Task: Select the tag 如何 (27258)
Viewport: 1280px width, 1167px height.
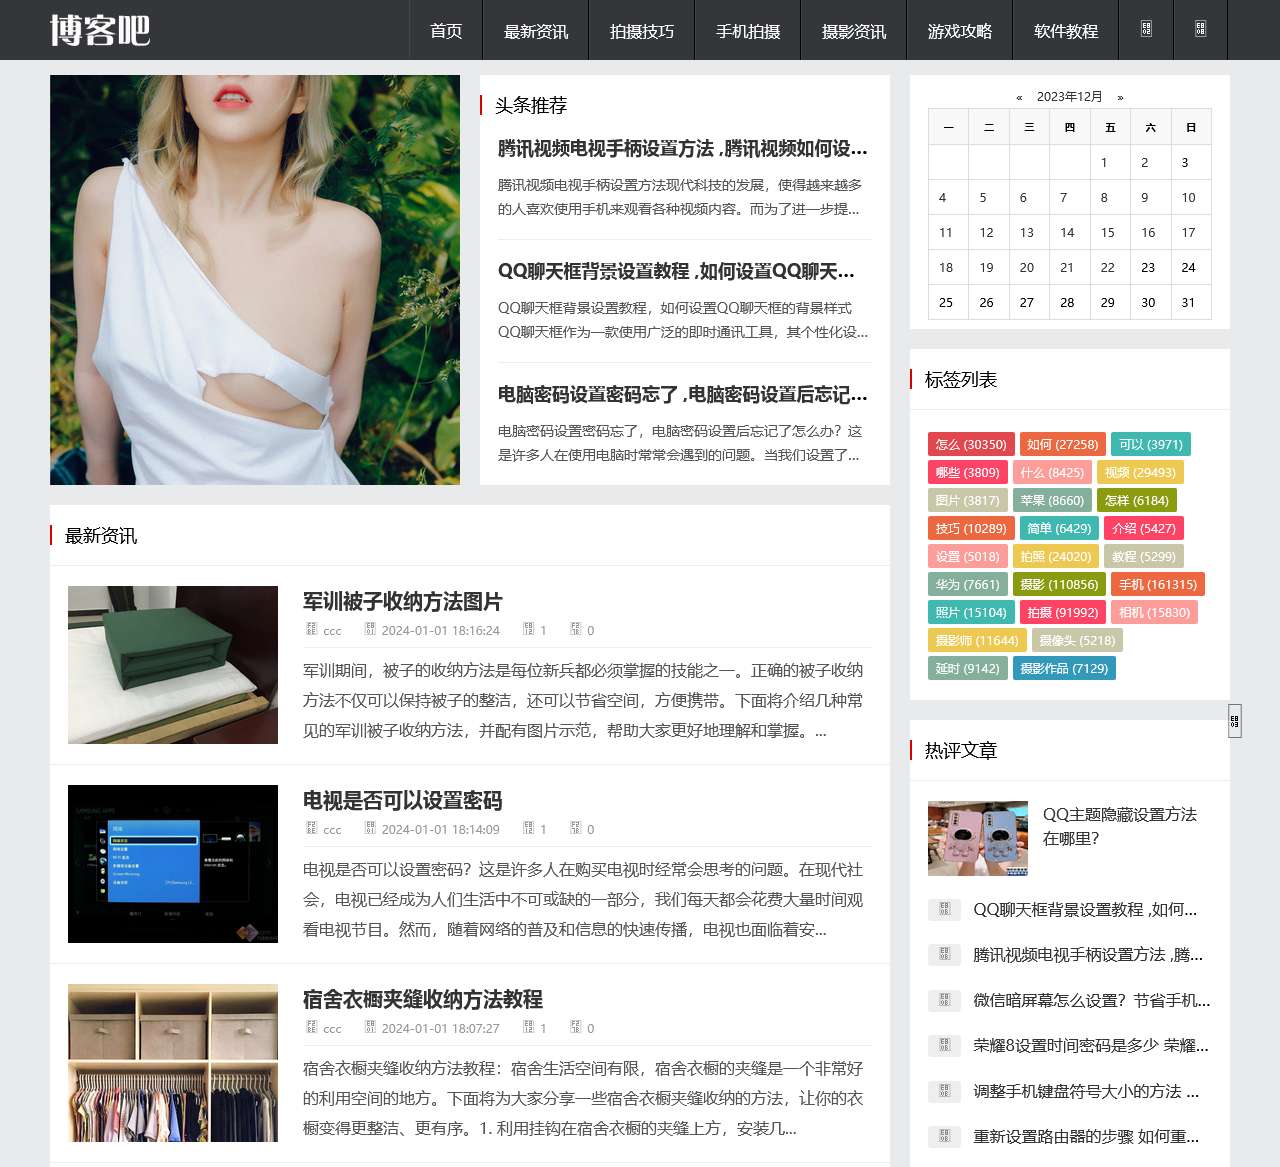Action: [x=1063, y=444]
